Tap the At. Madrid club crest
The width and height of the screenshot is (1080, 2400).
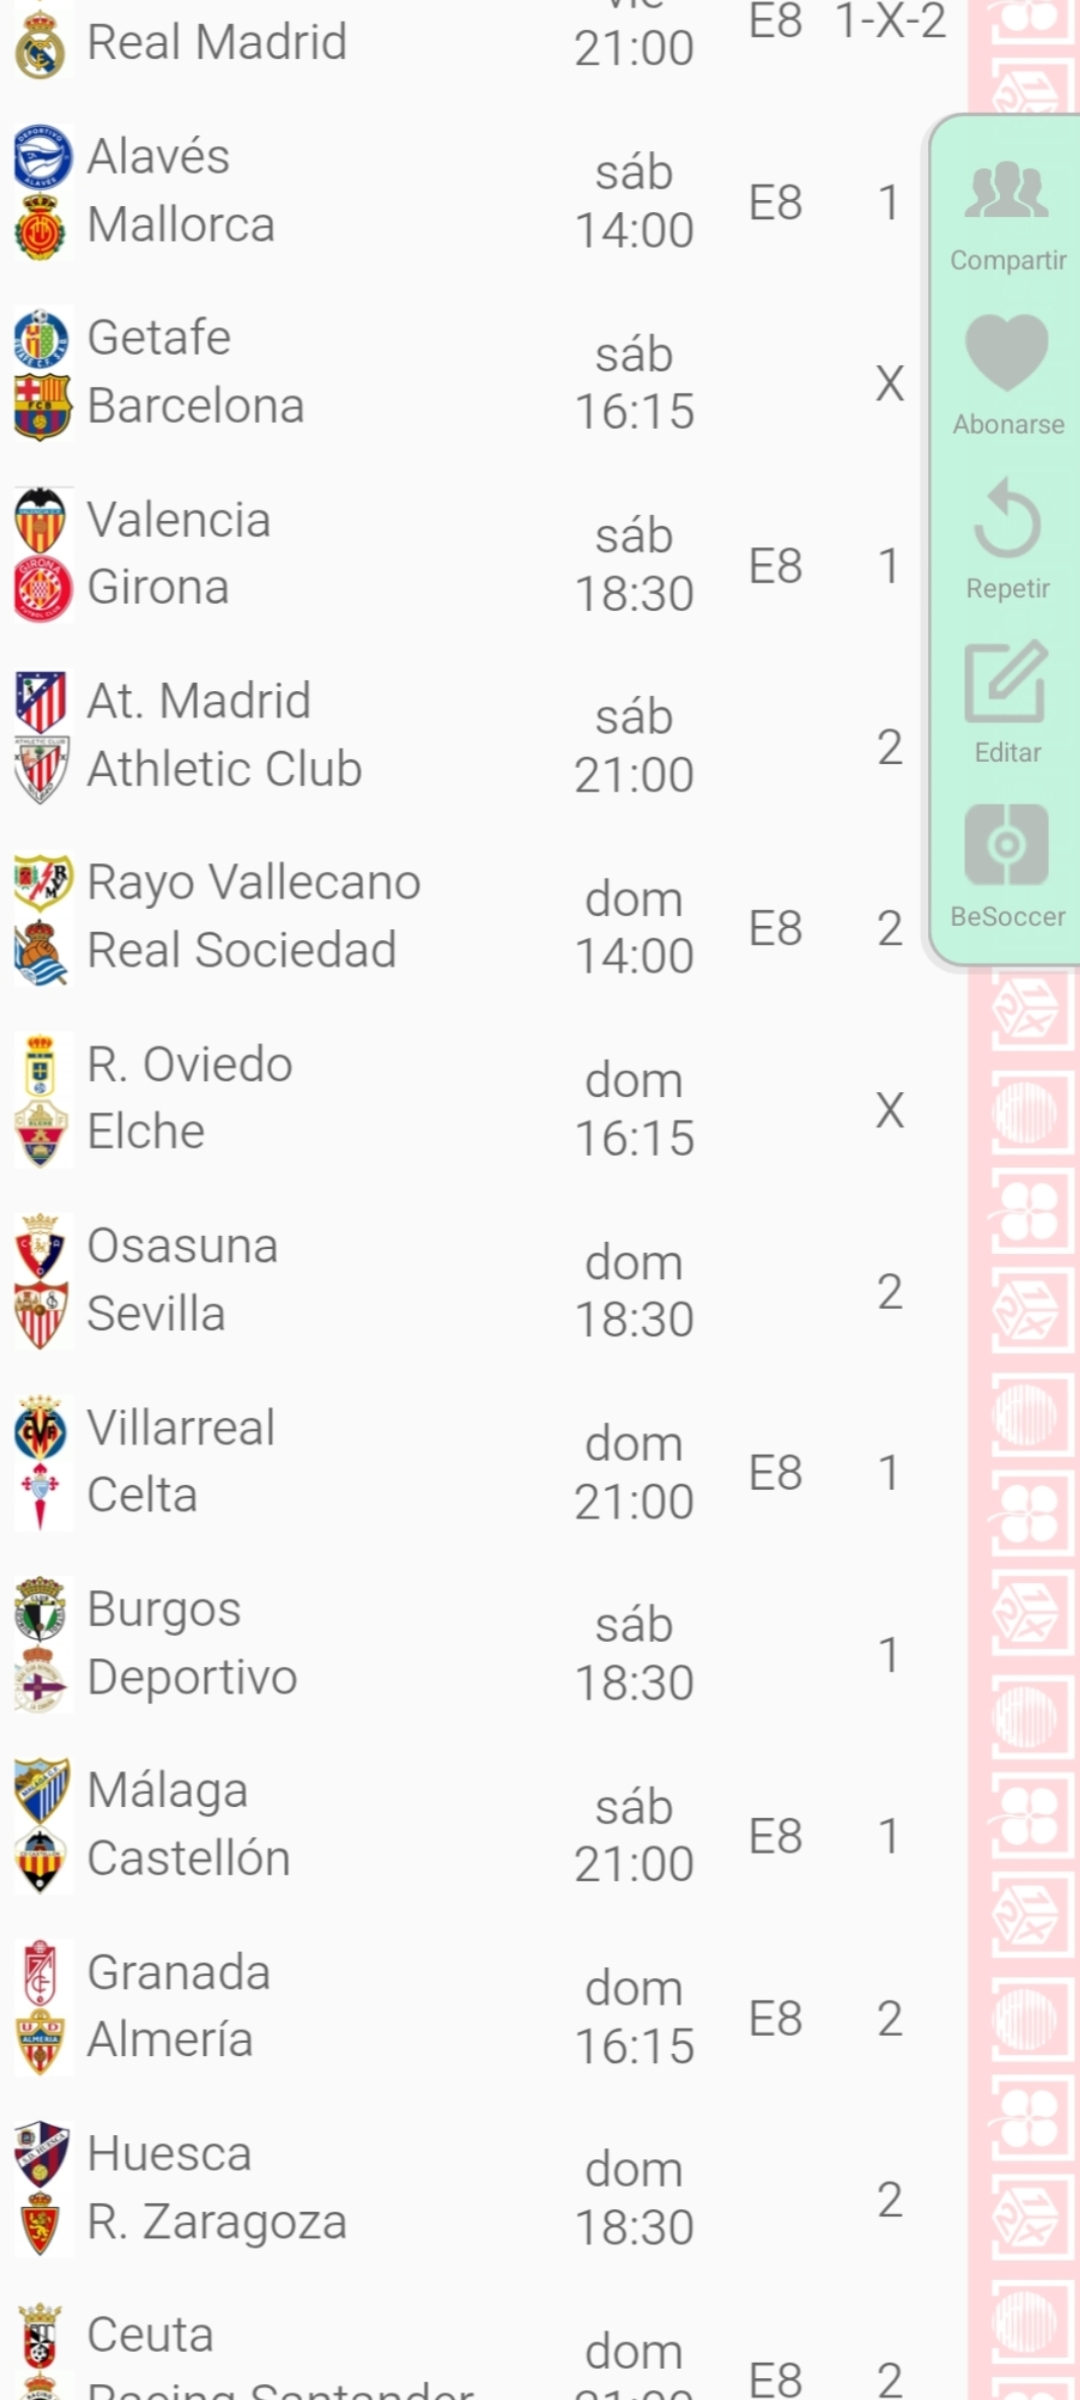(x=42, y=701)
